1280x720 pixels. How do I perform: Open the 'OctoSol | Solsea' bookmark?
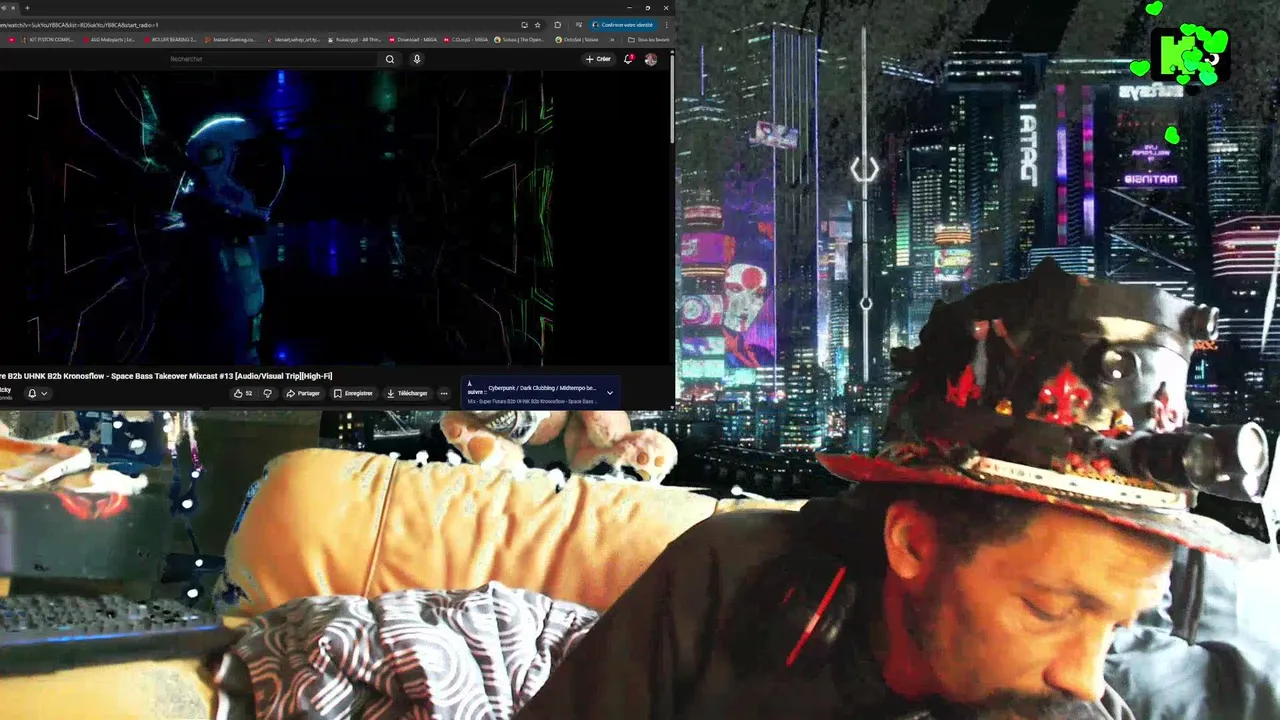[578, 40]
